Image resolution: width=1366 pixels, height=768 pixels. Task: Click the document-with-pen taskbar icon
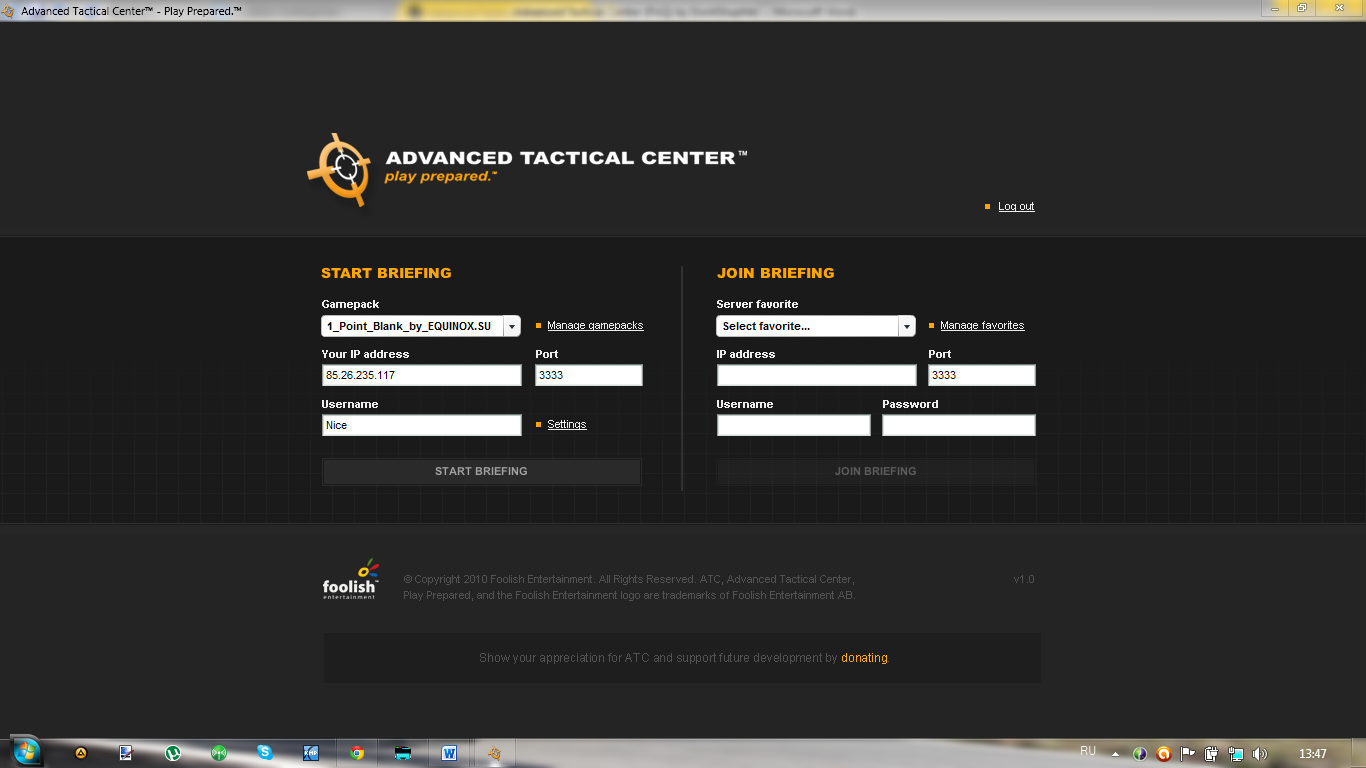click(126, 753)
